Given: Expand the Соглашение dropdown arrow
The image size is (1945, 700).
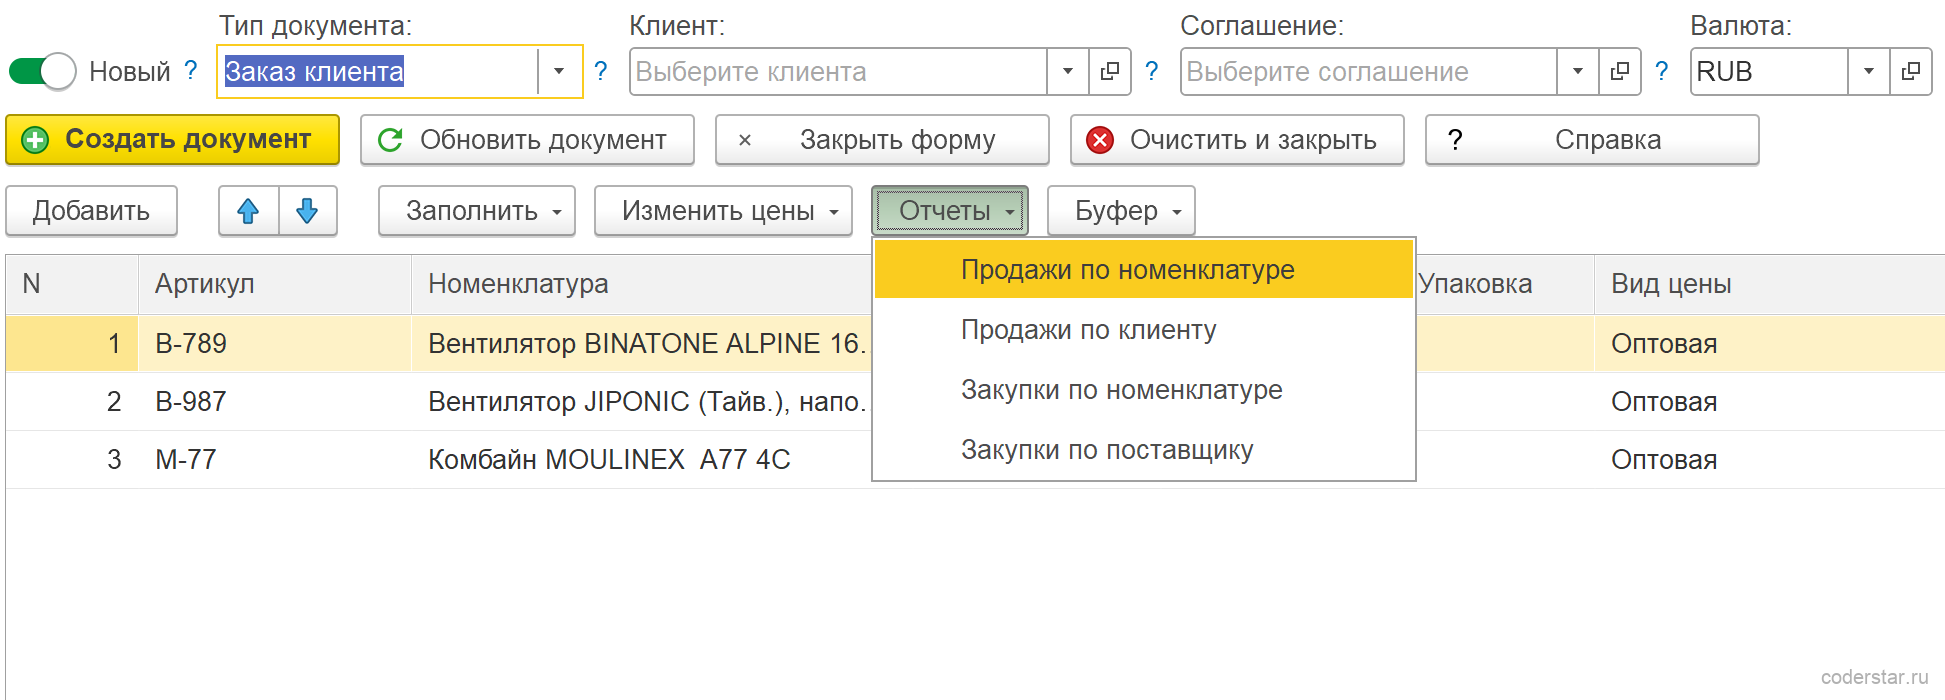Looking at the screenshot, I should 1578,72.
